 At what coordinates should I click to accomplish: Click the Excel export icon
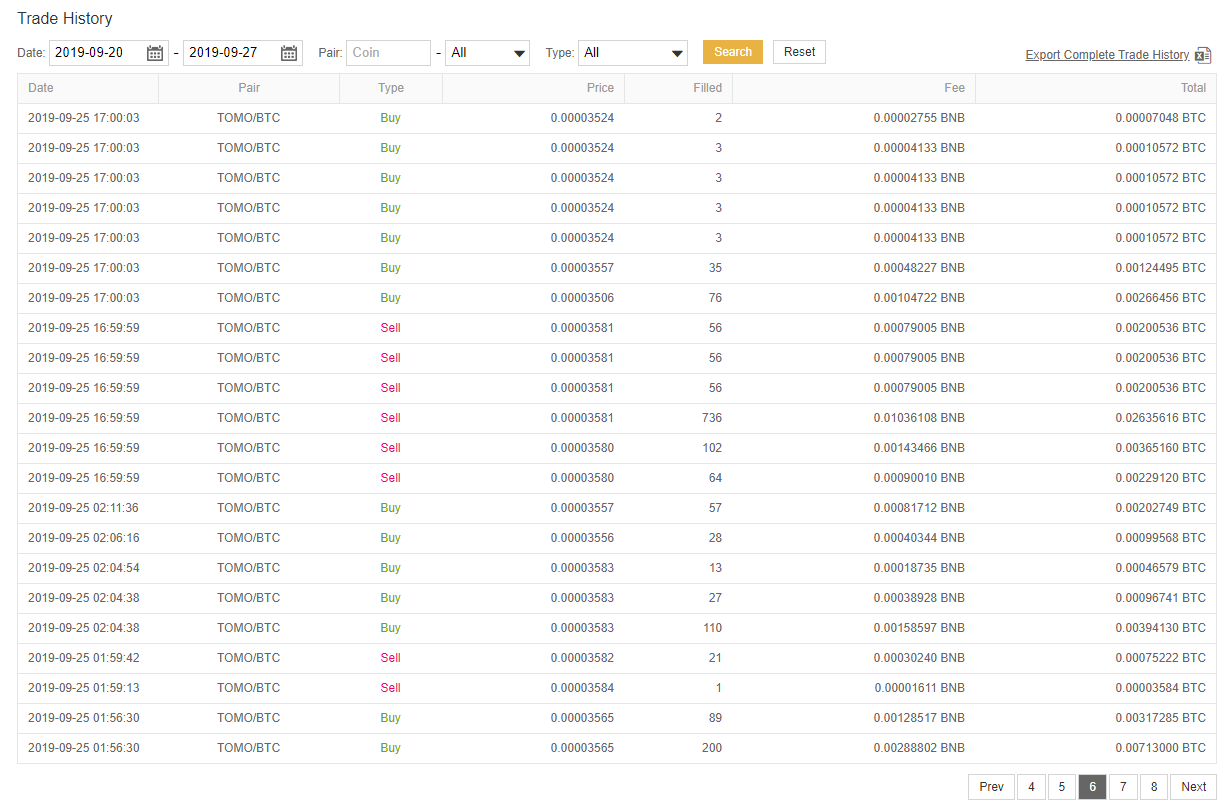(1203, 55)
